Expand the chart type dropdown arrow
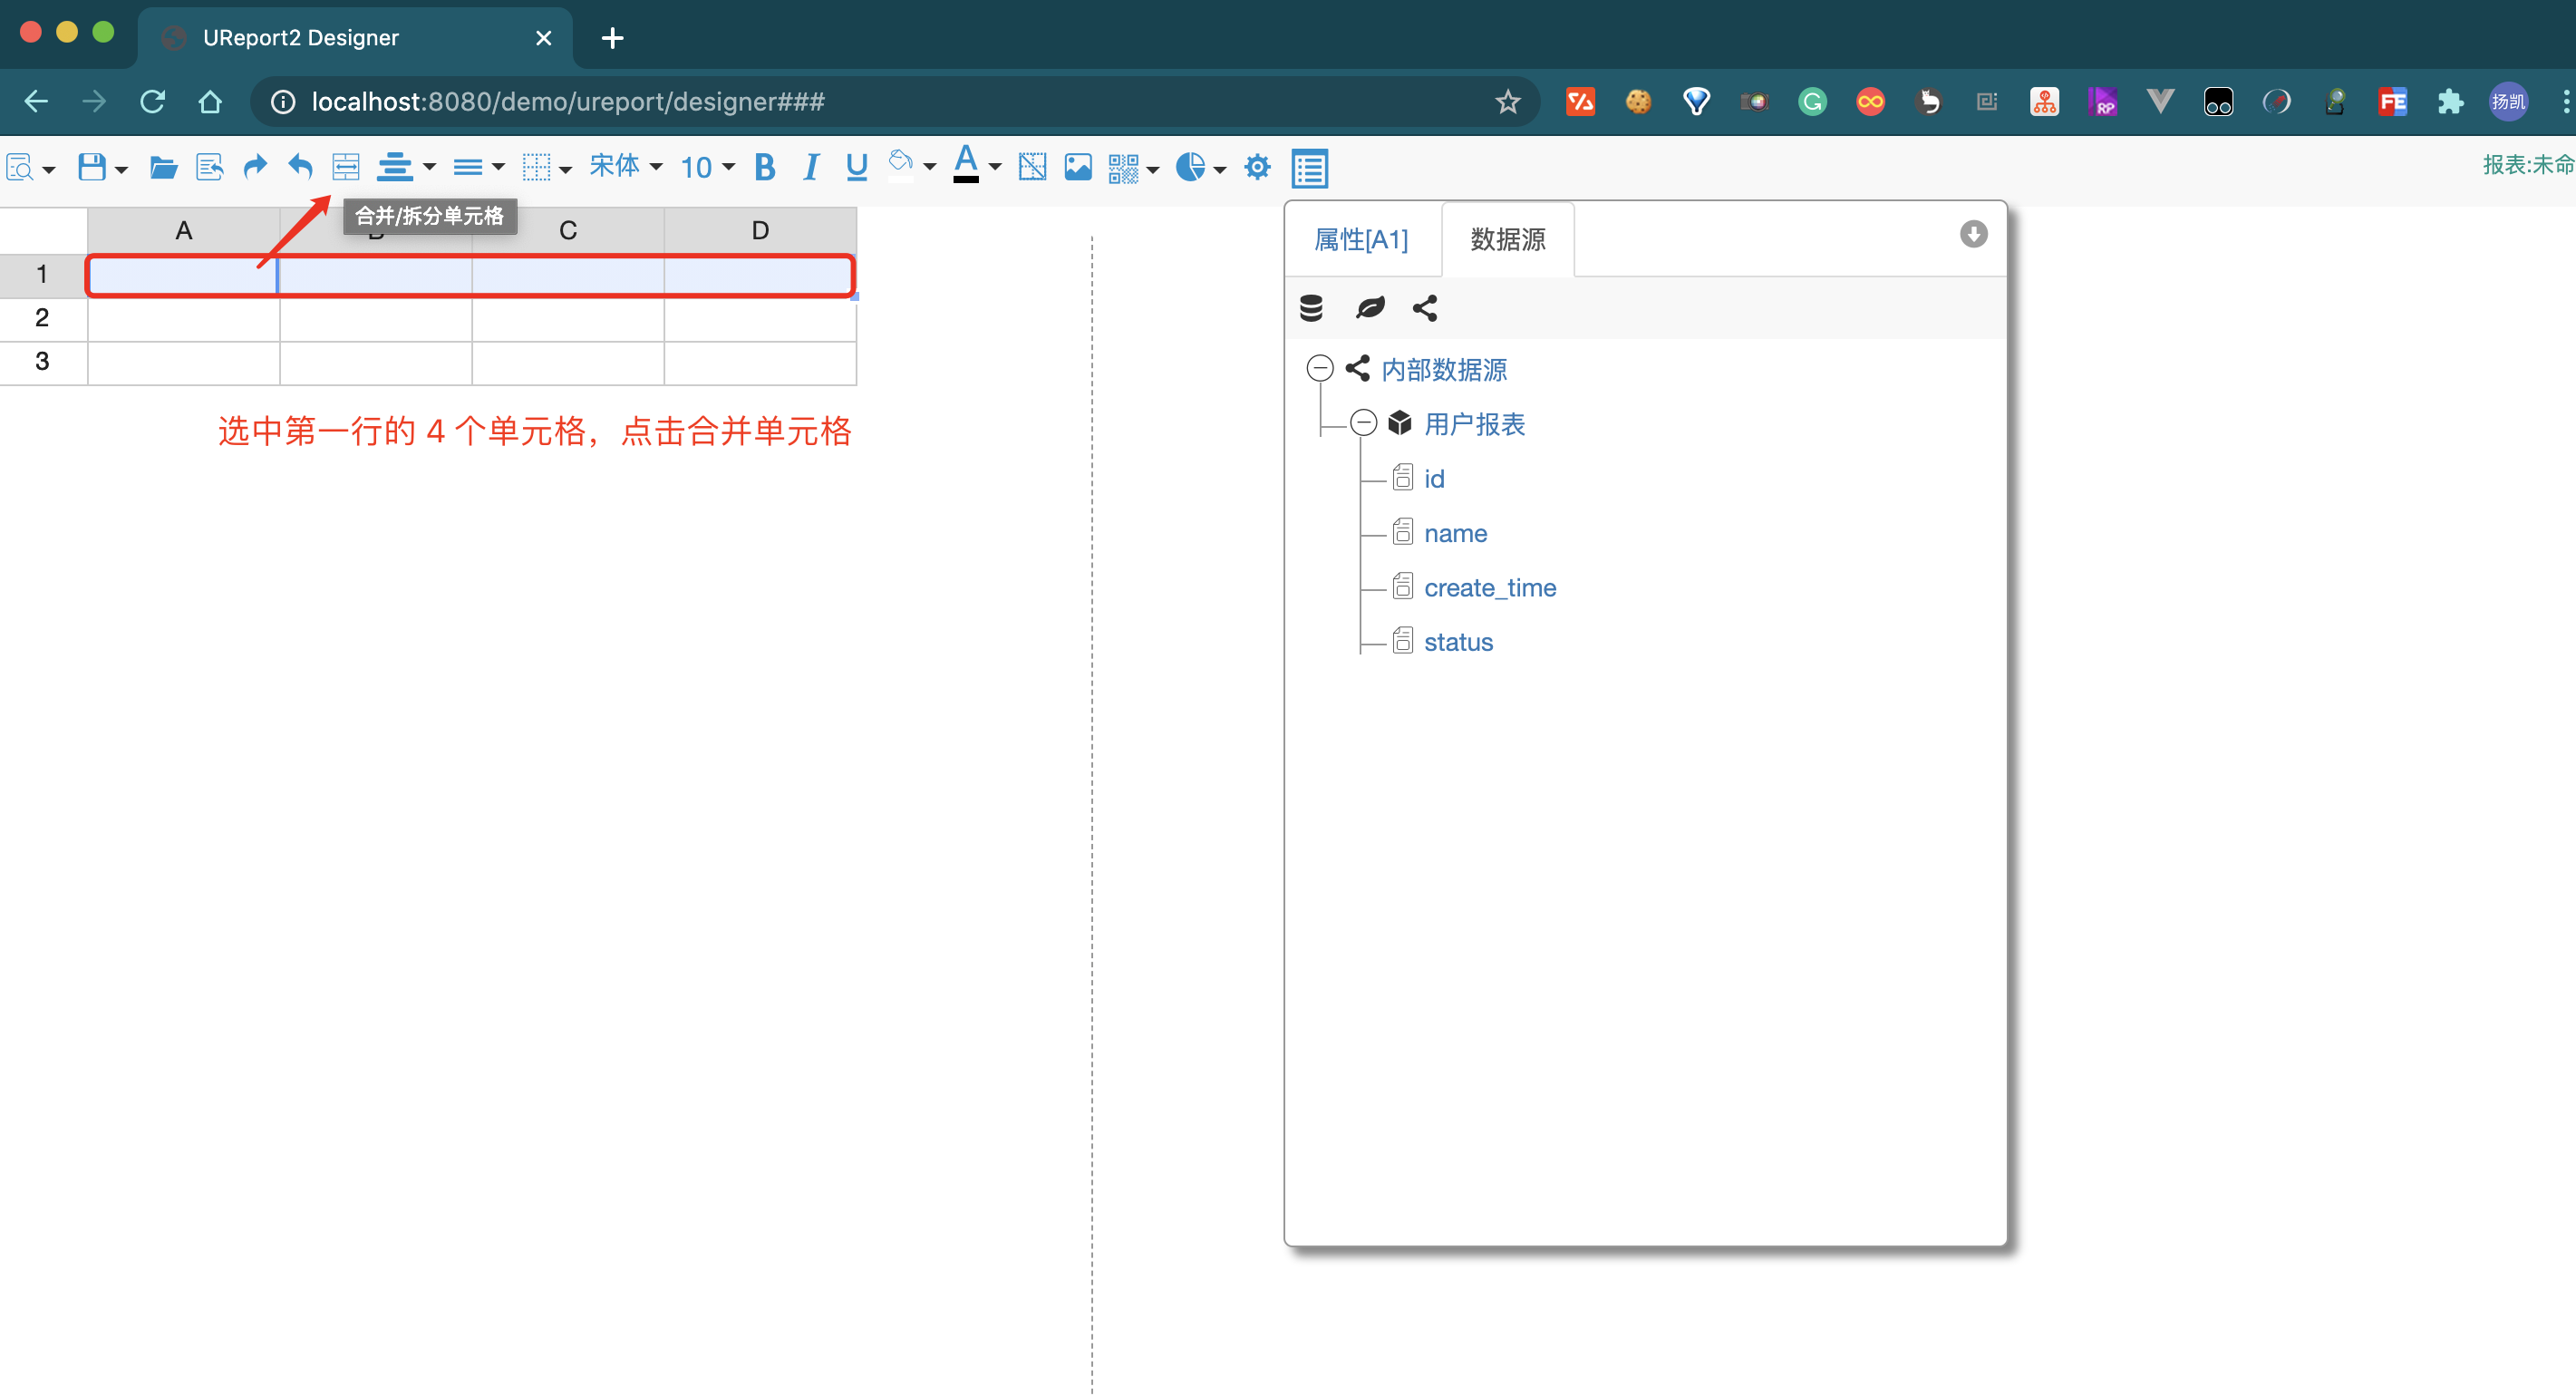The width and height of the screenshot is (2576, 1396). [x=1220, y=169]
